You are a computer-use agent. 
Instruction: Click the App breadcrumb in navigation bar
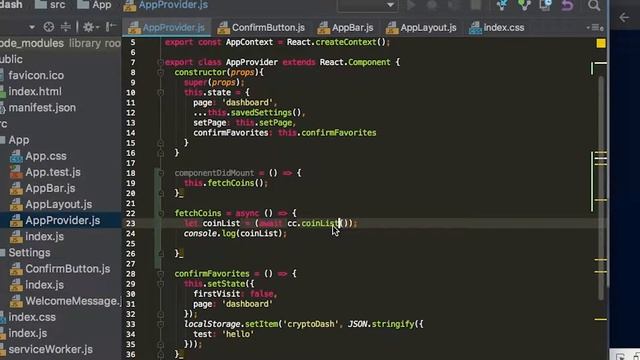click(94, 5)
